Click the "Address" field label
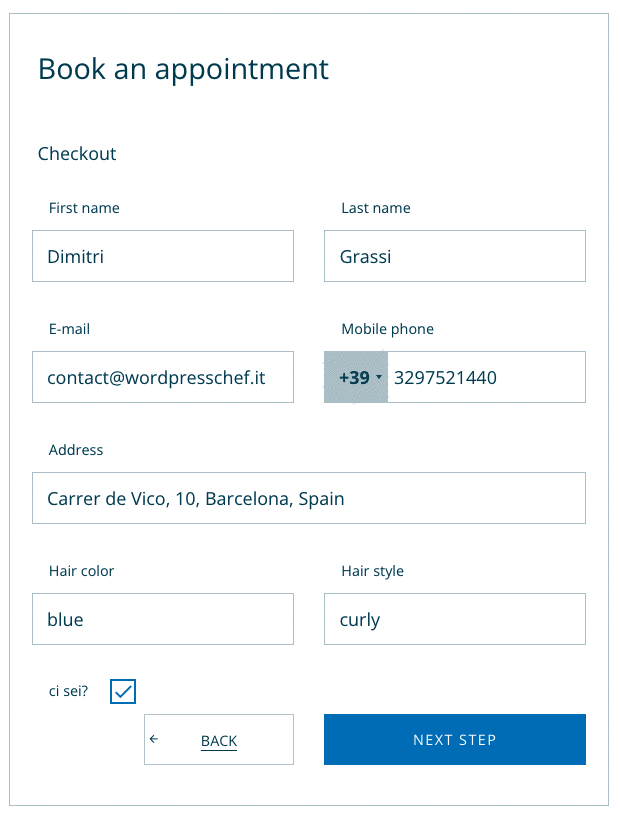The image size is (620, 820). (x=76, y=450)
